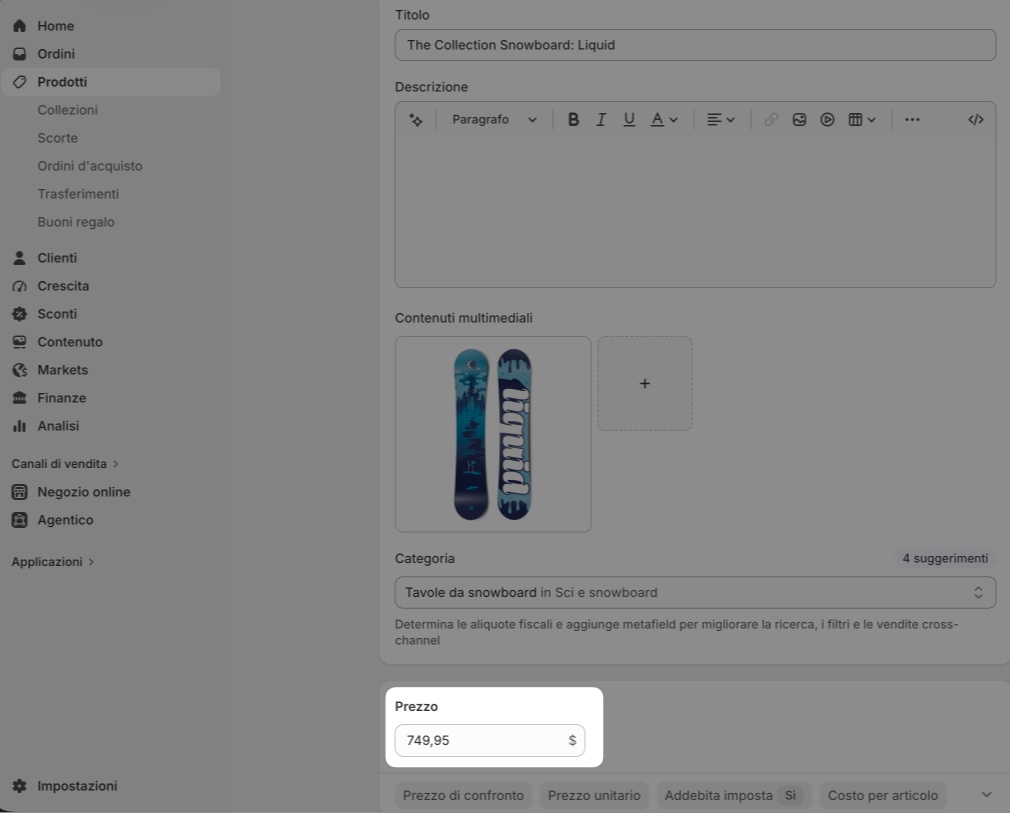1010x813 pixels.
Task: Click the add media plus box
Action: point(645,383)
